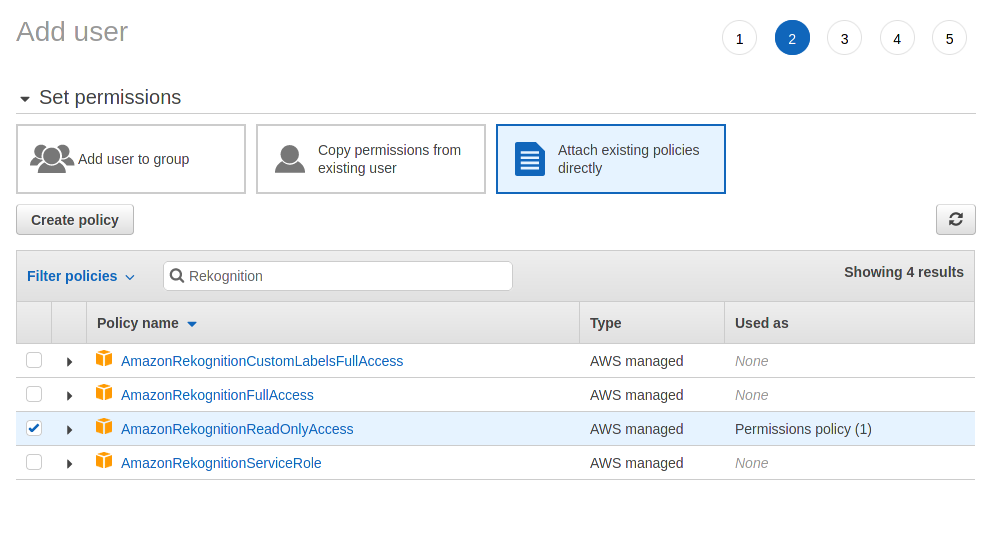Open the Filter policies dropdown
This screenshot has height=536, width=1005.
click(x=81, y=276)
